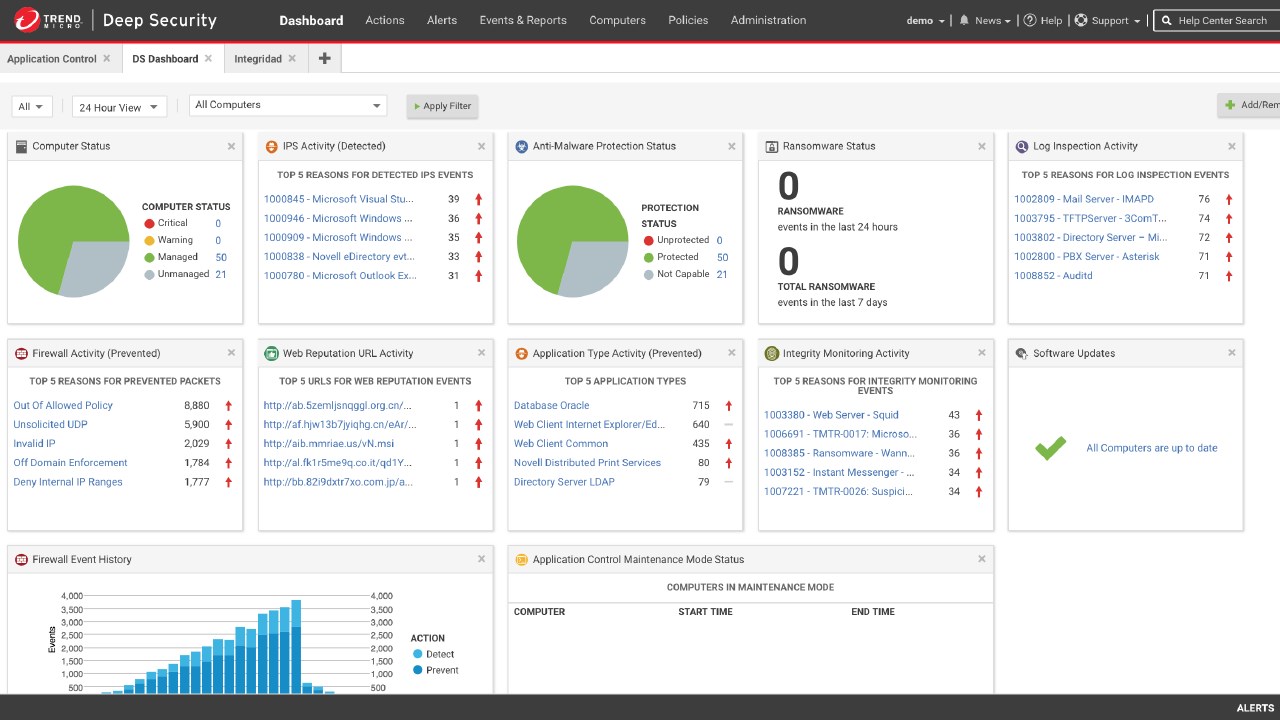Close the Ransomware Status widget
Image resolution: width=1280 pixels, height=720 pixels.
coord(981,146)
